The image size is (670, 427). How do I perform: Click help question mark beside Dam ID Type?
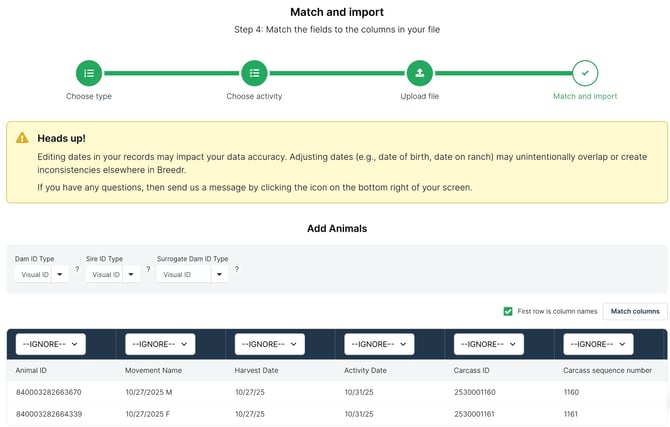(x=77, y=270)
